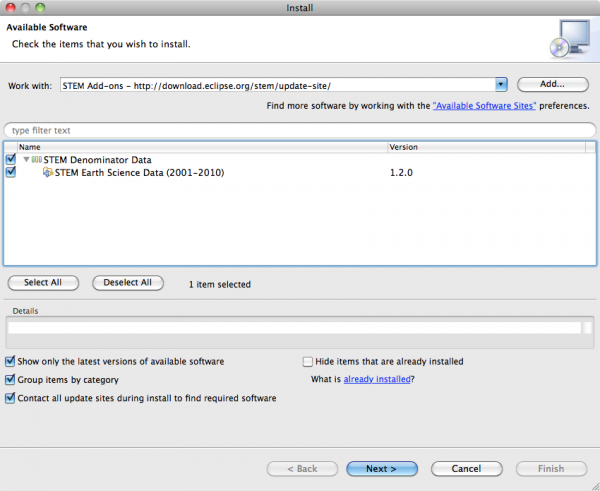600x491 pixels.
Task: Click the Select All button
Action: click(45, 283)
